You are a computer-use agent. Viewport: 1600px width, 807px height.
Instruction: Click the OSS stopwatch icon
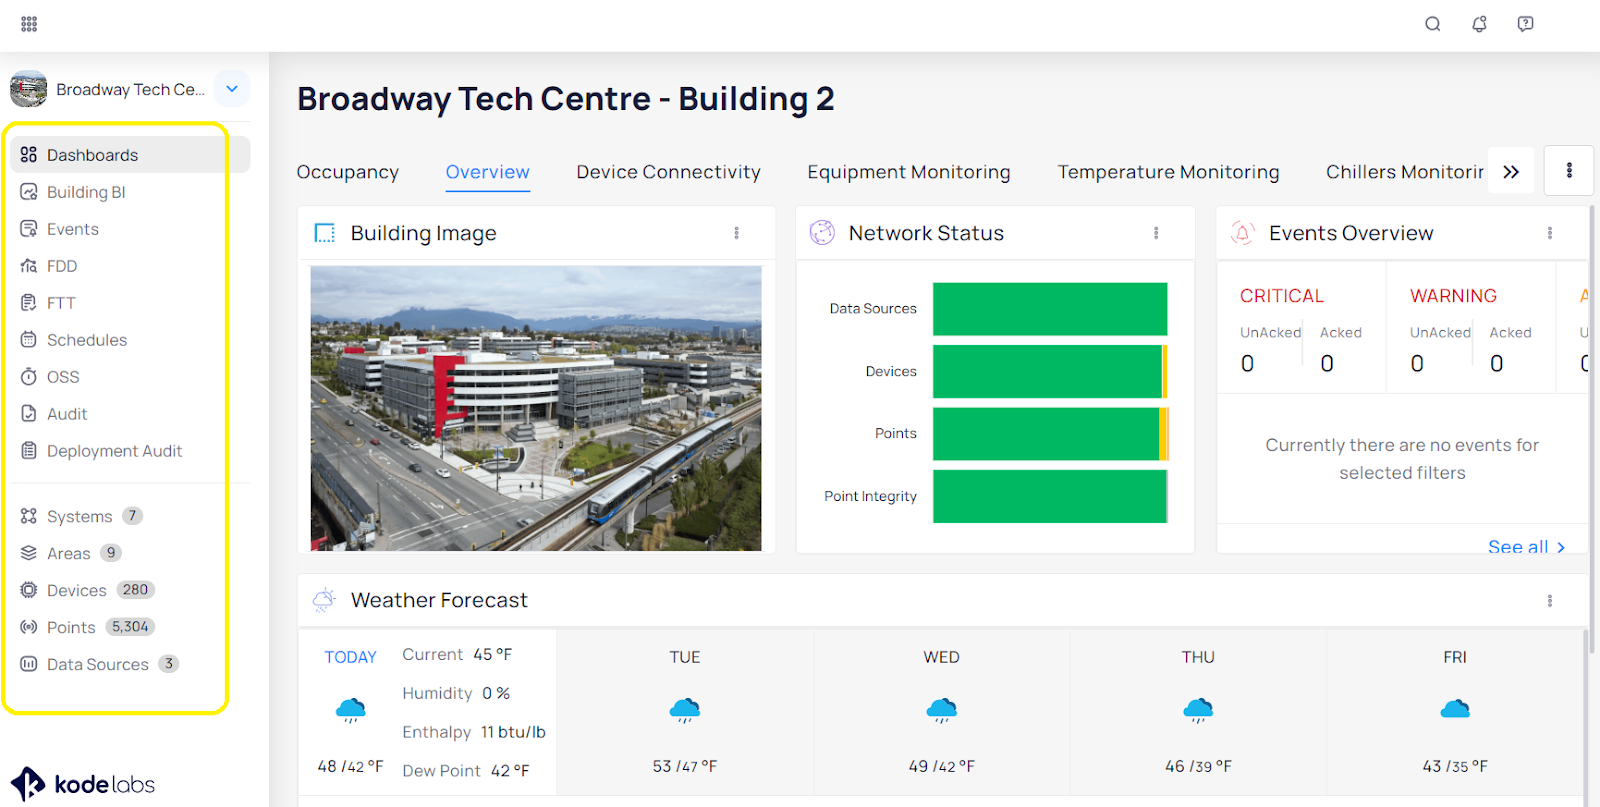29,376
